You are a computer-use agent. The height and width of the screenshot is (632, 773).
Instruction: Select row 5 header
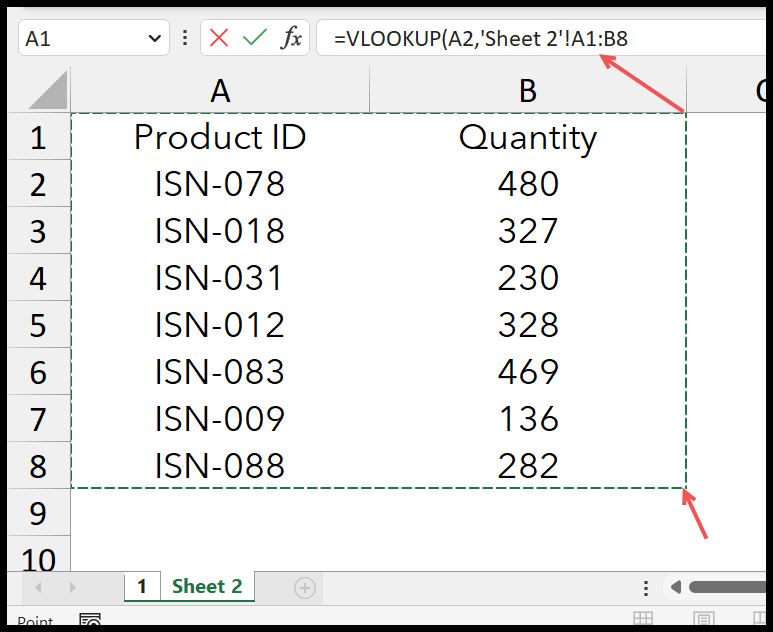point(38,324)
